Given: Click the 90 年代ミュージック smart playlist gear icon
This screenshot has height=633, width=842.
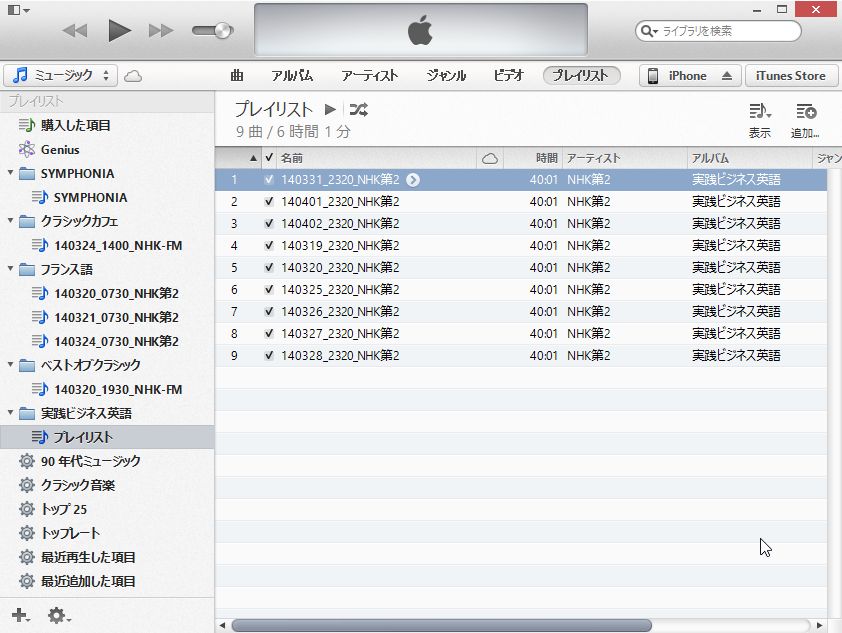Looking at the screenshot, I should point(27,461).
